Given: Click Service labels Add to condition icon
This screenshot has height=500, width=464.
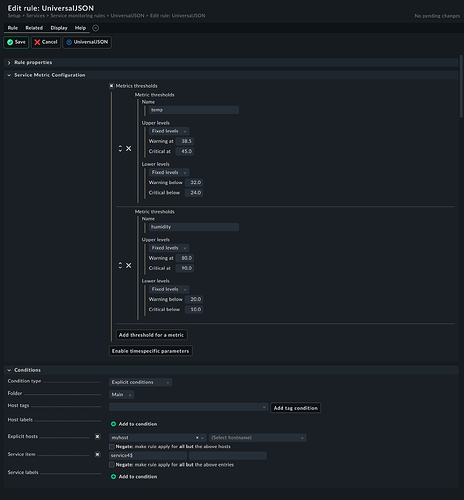Looking at the screenshot, I should click(113, 477).
